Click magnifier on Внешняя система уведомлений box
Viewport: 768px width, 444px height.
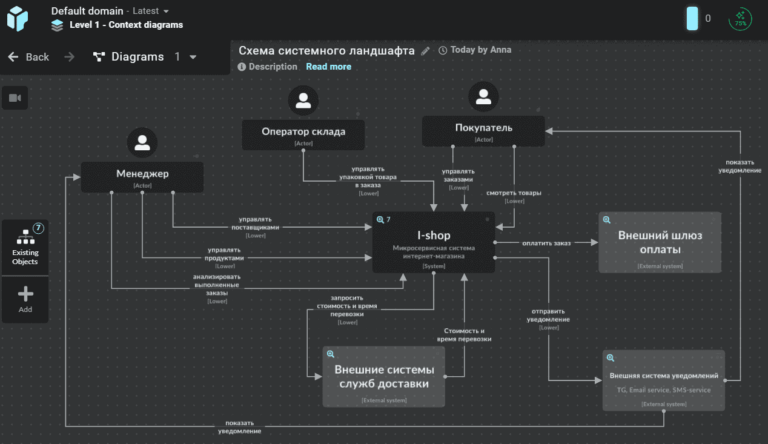pos(610,358)
